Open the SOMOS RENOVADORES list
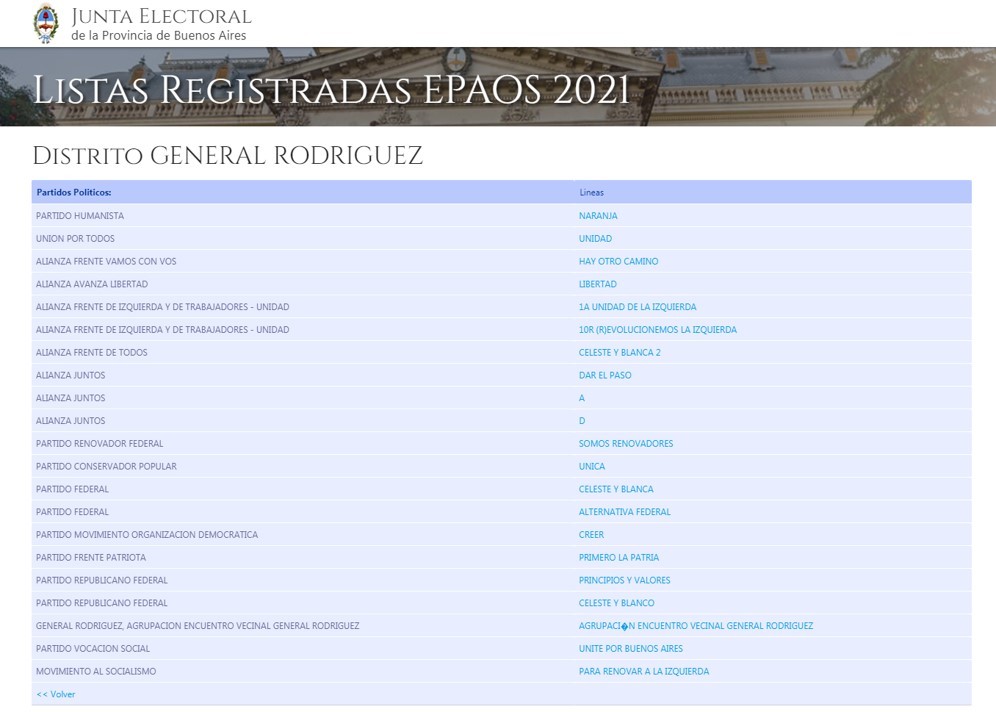Screen dimensions: 996x712 click(x=626, y=444)
